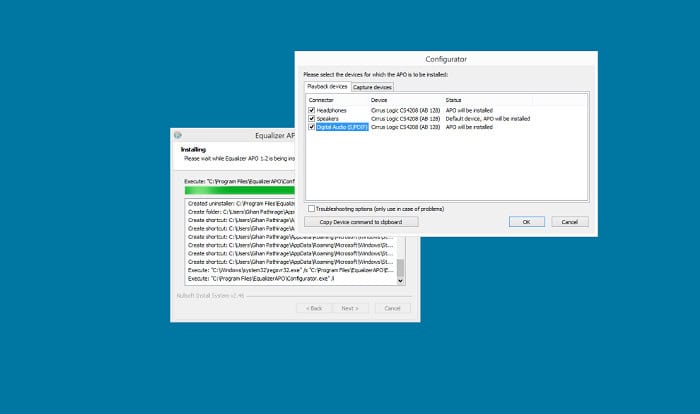Select the 'Create folder' log line
The width and height of the screenshot is (700, 414).
pyautogui.click(x=241, y=212)
